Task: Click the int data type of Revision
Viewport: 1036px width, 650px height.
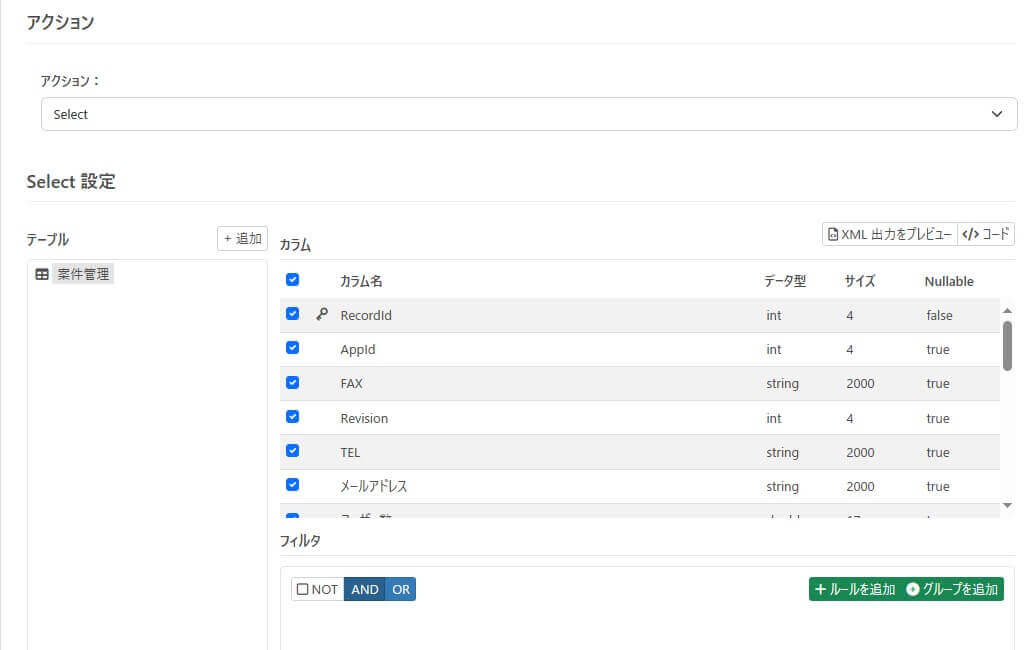Action: pyautogui.click(x=774, y=418)
